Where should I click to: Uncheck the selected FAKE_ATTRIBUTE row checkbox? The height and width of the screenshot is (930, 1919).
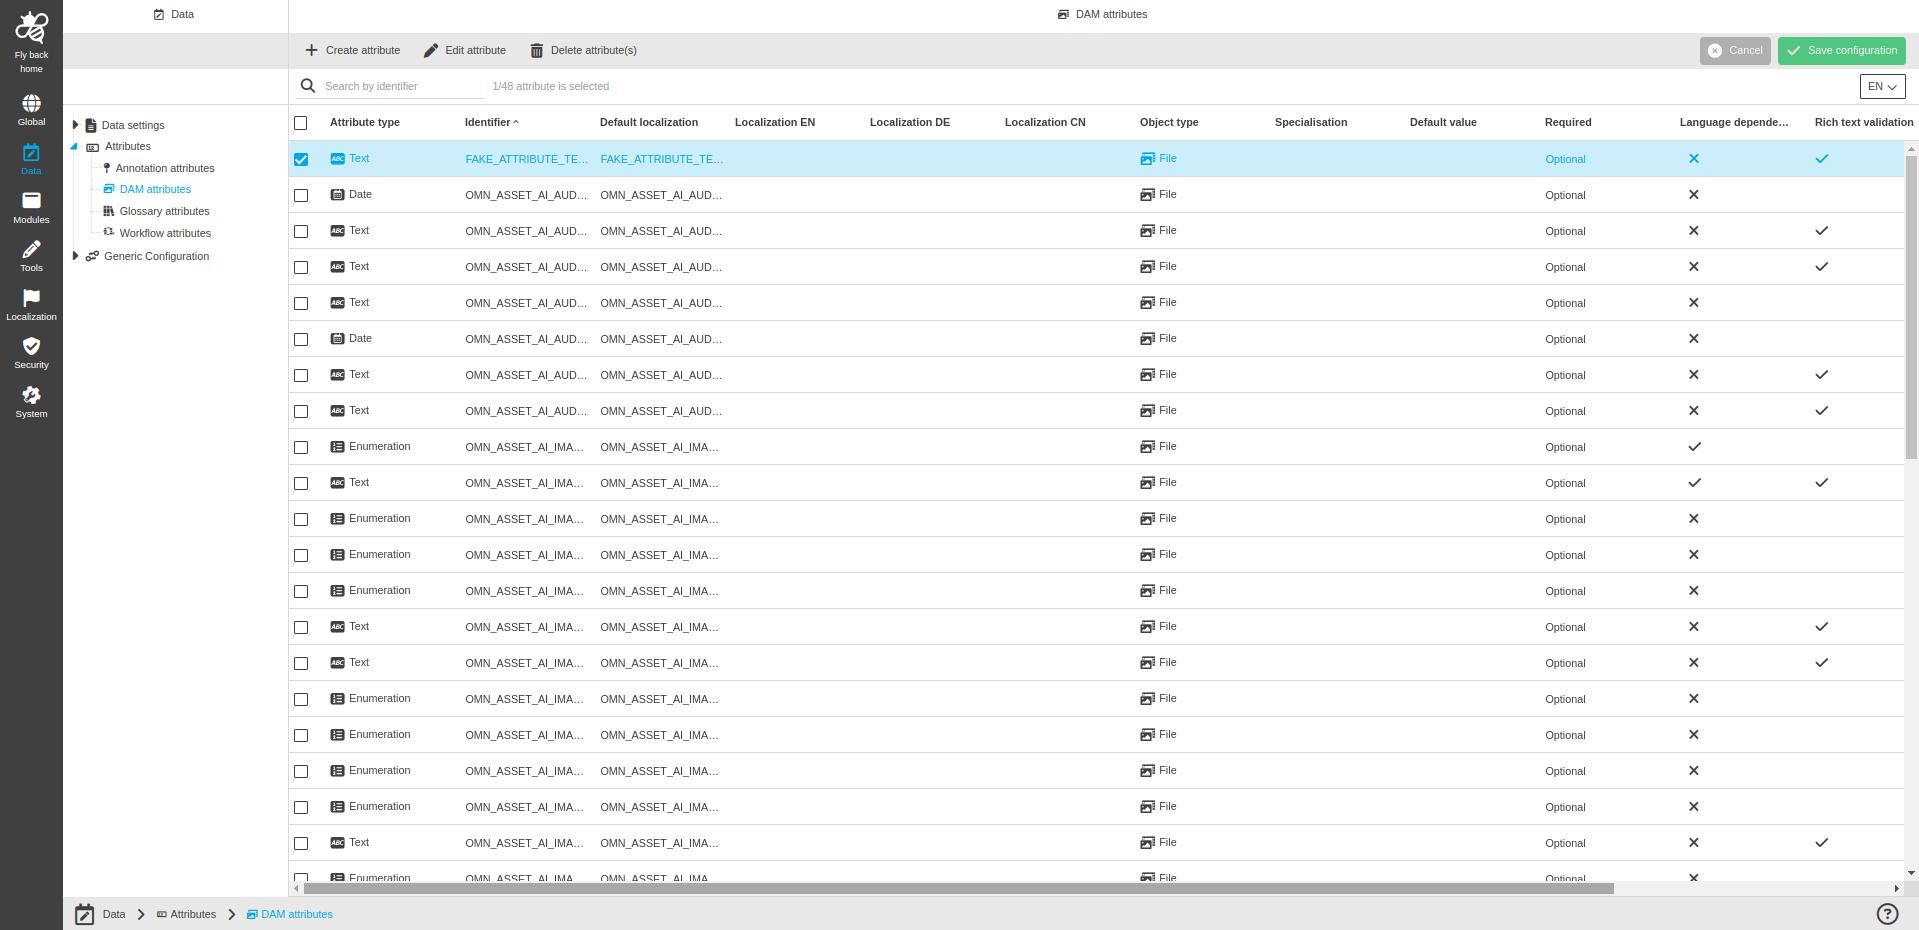pyautogui.click(x=301, y=158)
